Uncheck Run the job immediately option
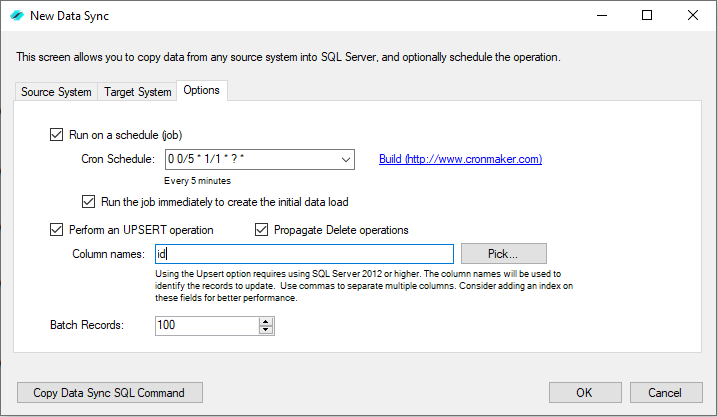This screenshot has width=718, height=417. (x=88, y=201)
